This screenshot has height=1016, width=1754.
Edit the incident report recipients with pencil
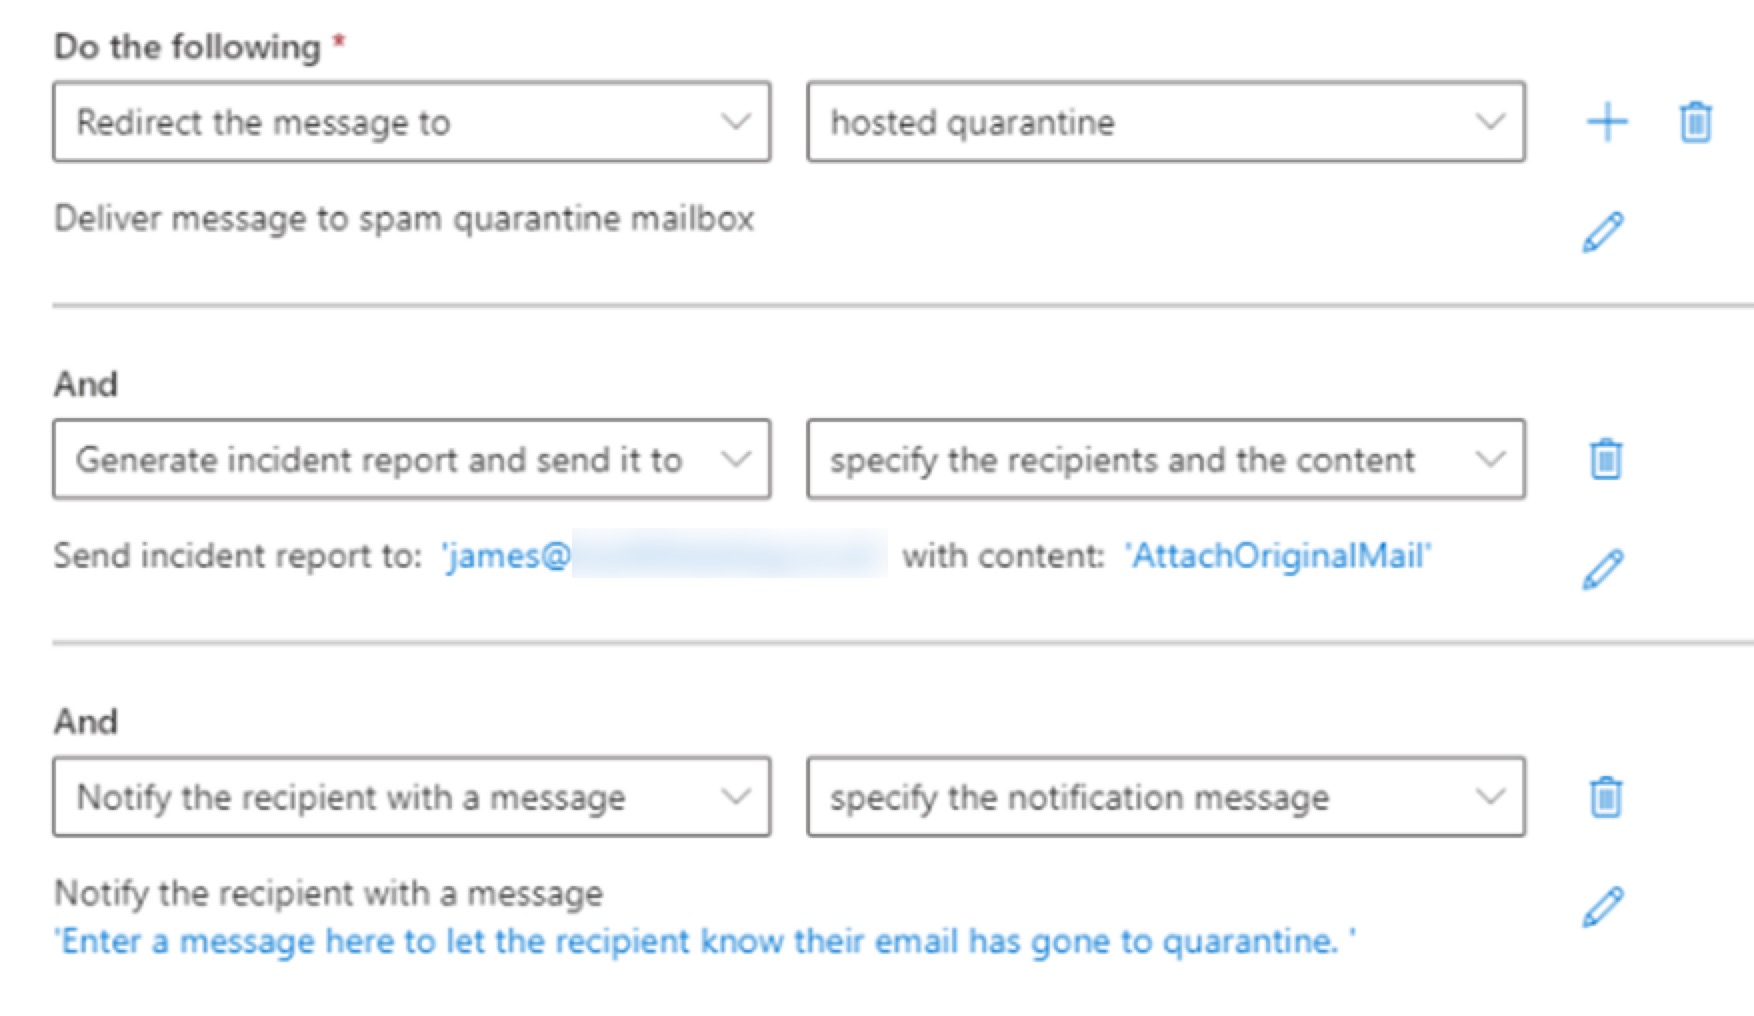click(1603, 569)
